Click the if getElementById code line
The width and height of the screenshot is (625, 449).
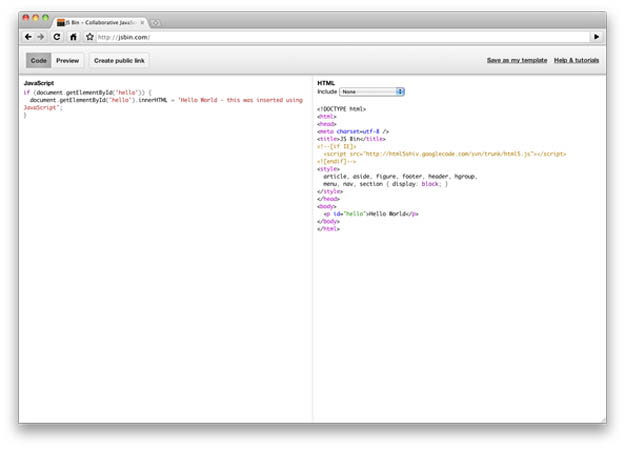[x=87, y=93]
